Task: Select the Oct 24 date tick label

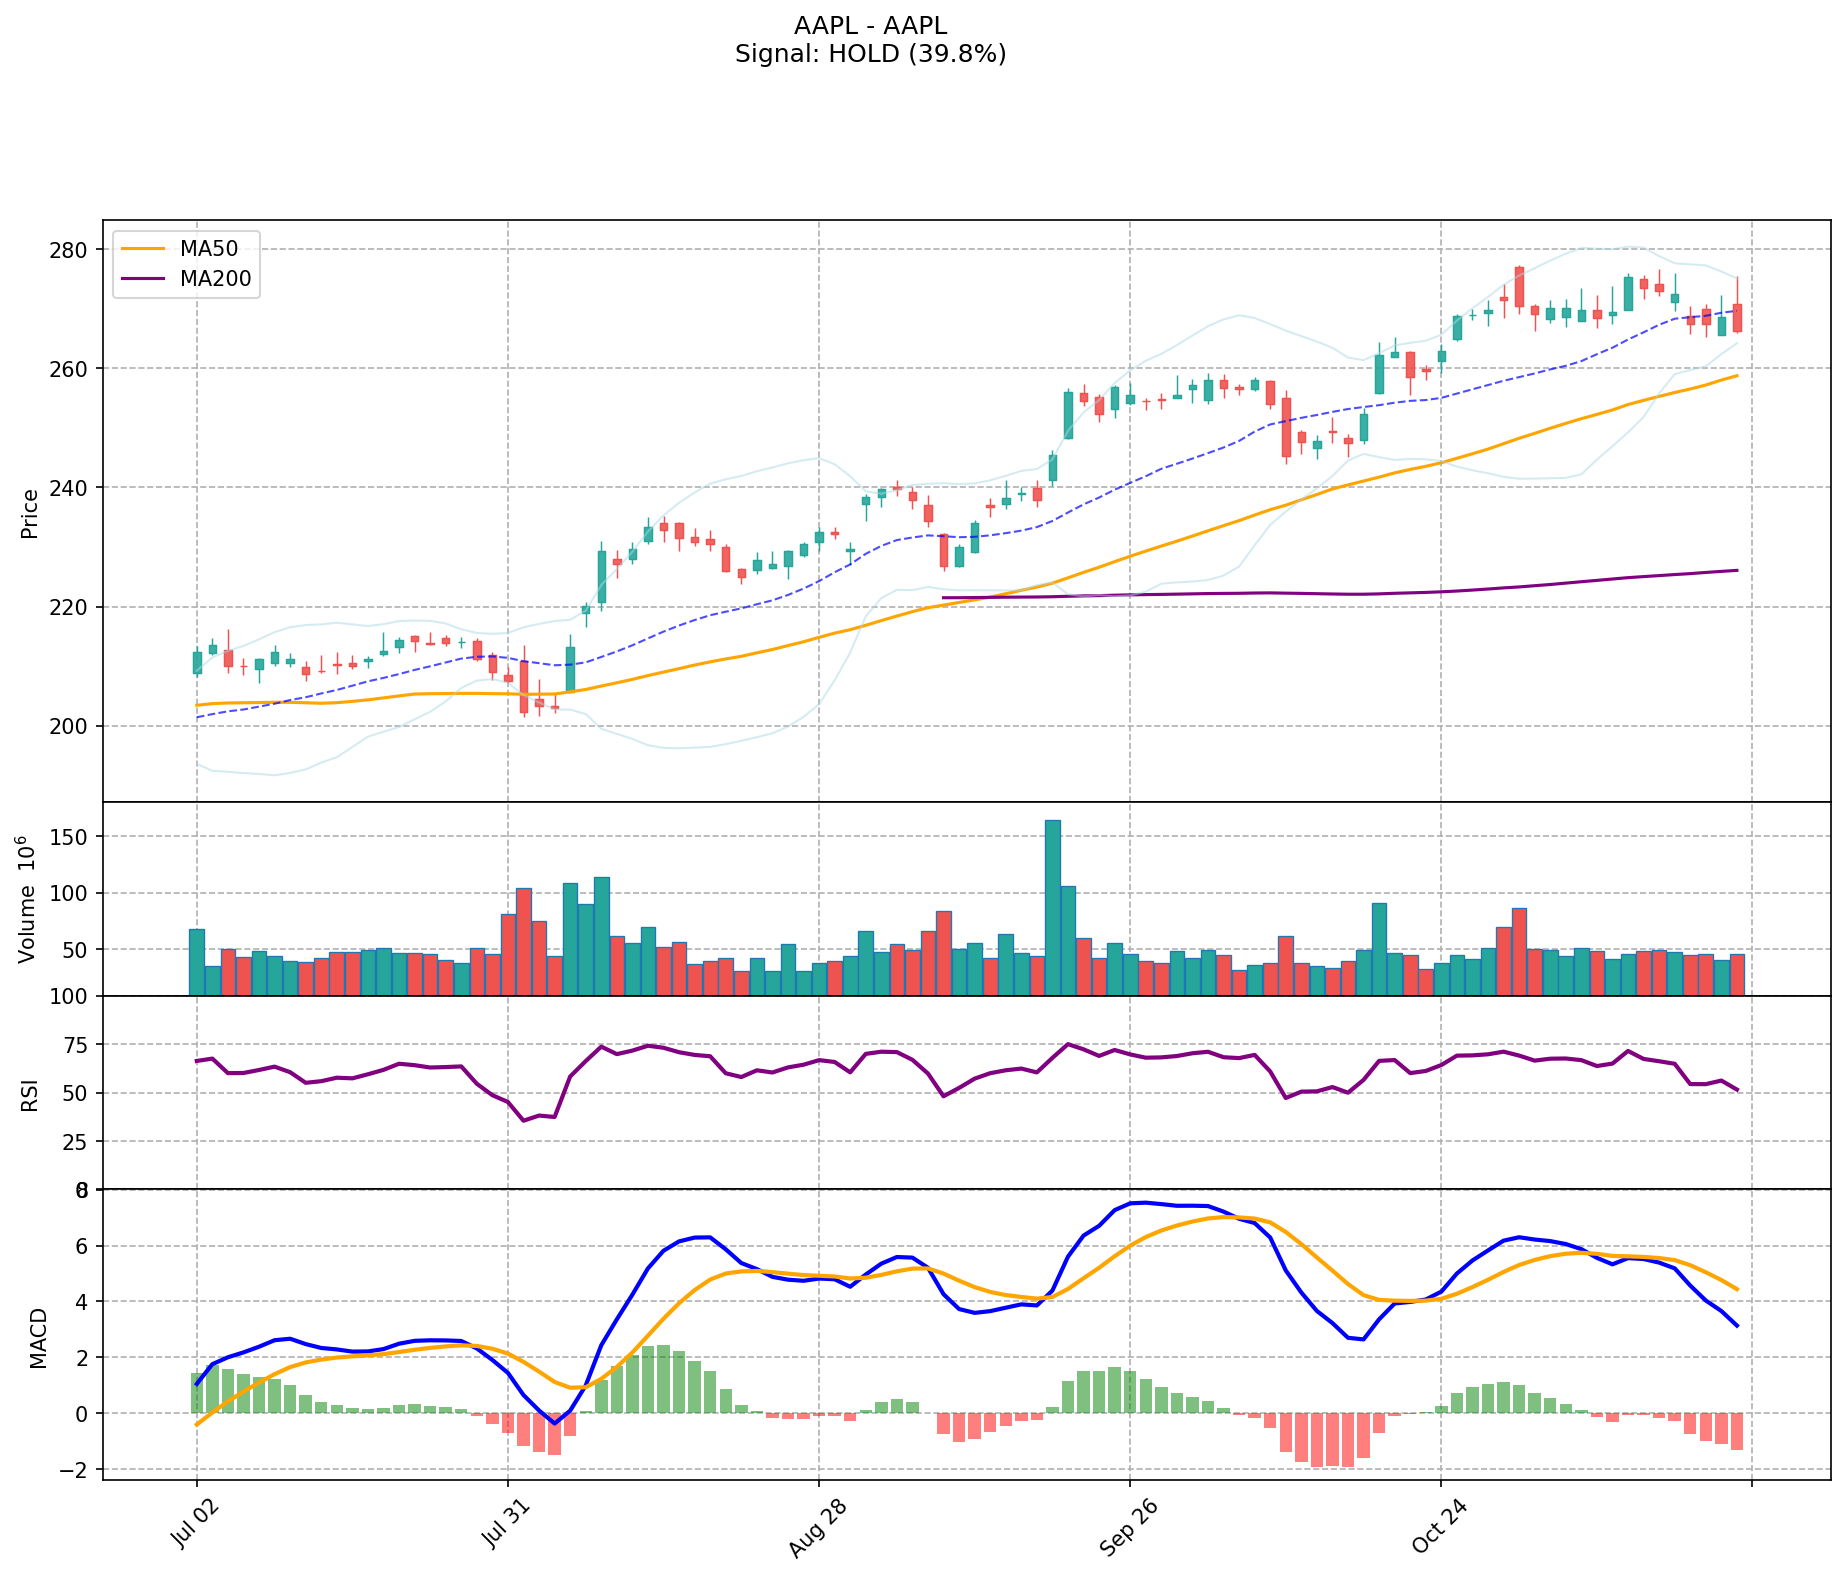Action: point(1438,1528)
